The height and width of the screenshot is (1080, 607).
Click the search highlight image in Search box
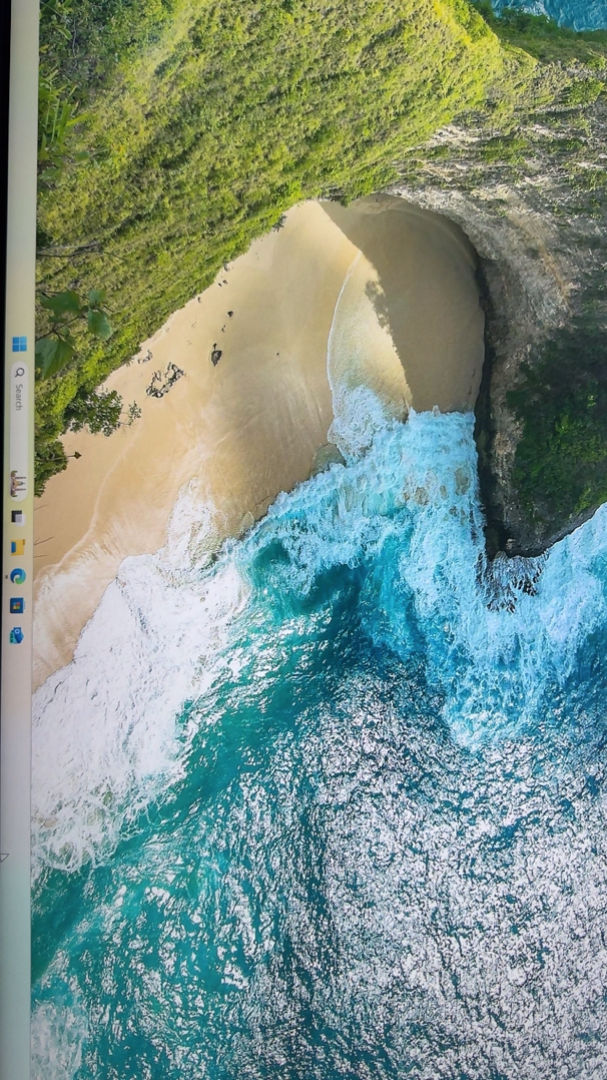click(x=19, y=484)
